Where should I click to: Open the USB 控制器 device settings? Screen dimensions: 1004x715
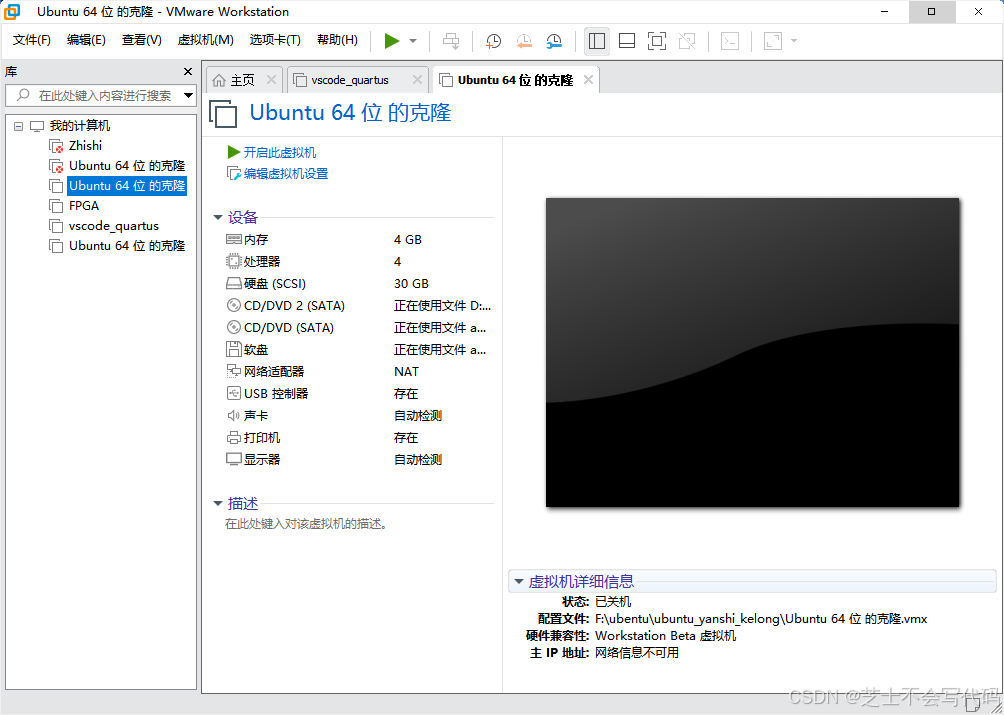(x=270, y=393)
